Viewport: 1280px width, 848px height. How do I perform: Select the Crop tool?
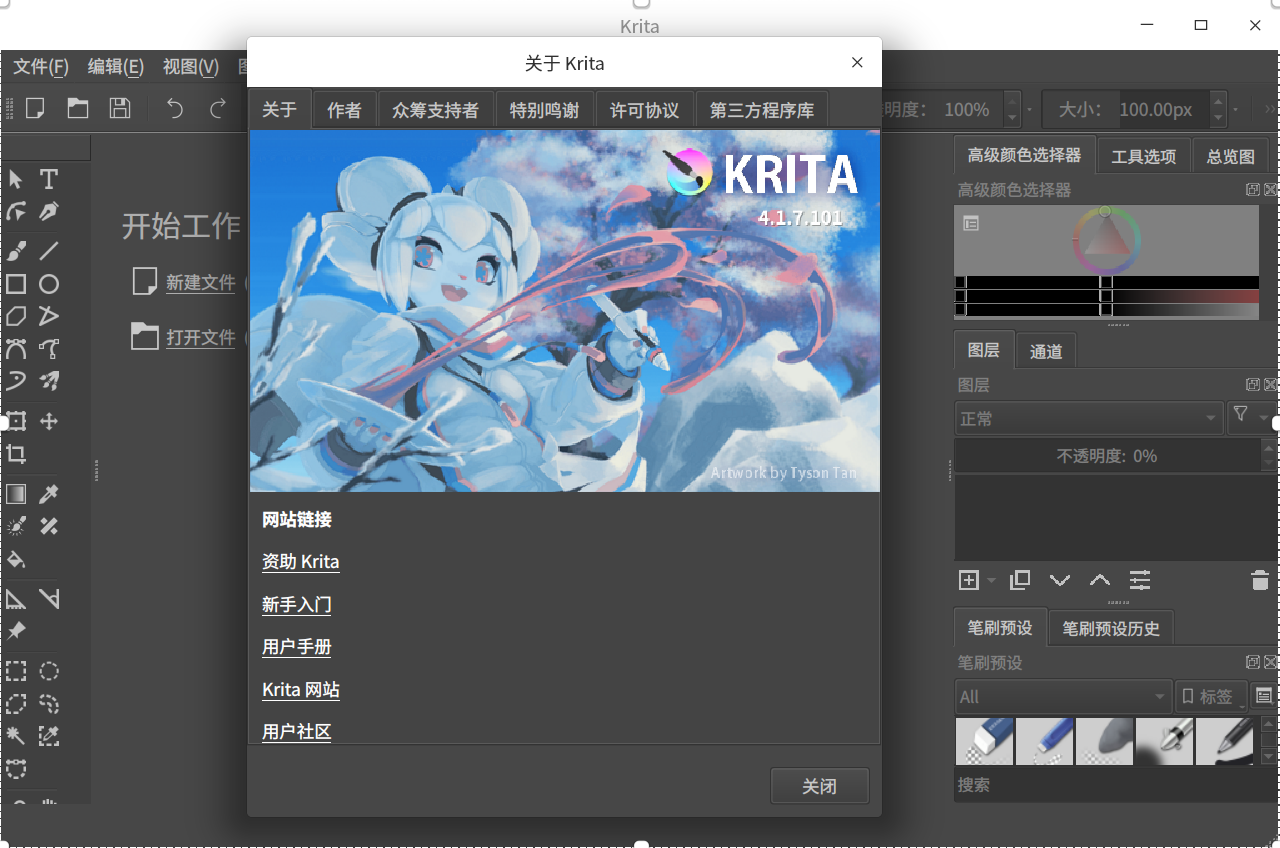pos(16,454)
